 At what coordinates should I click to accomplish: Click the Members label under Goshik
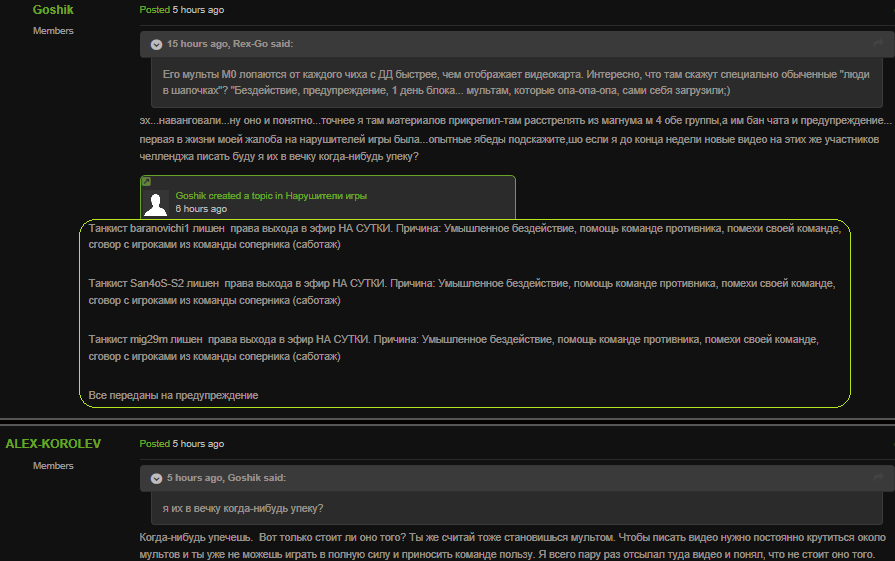53,31
